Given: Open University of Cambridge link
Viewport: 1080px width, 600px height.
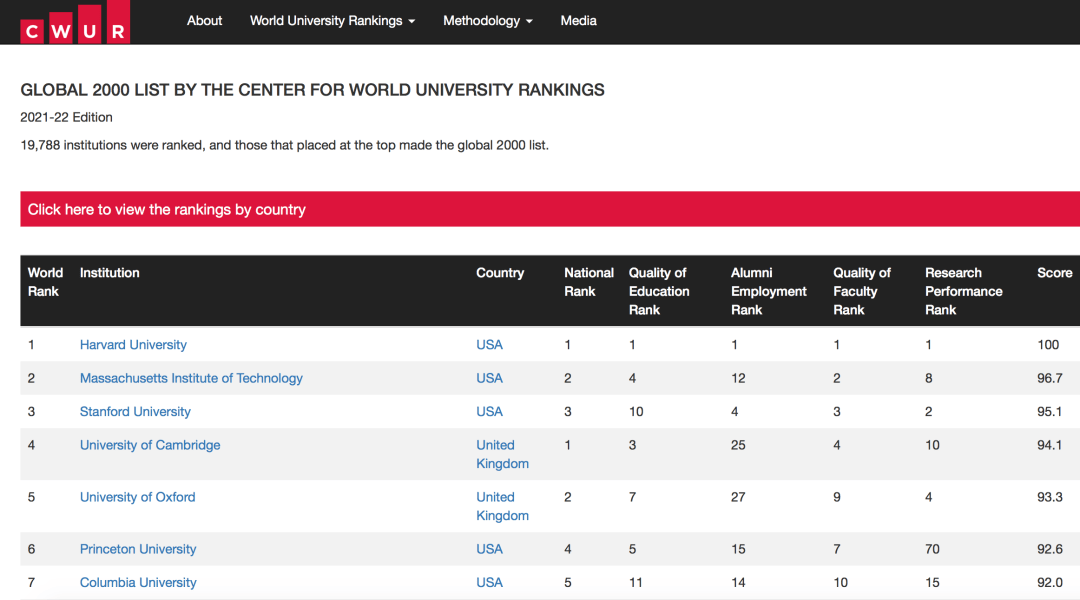Looking at the screenshot, I should point(150,445).
